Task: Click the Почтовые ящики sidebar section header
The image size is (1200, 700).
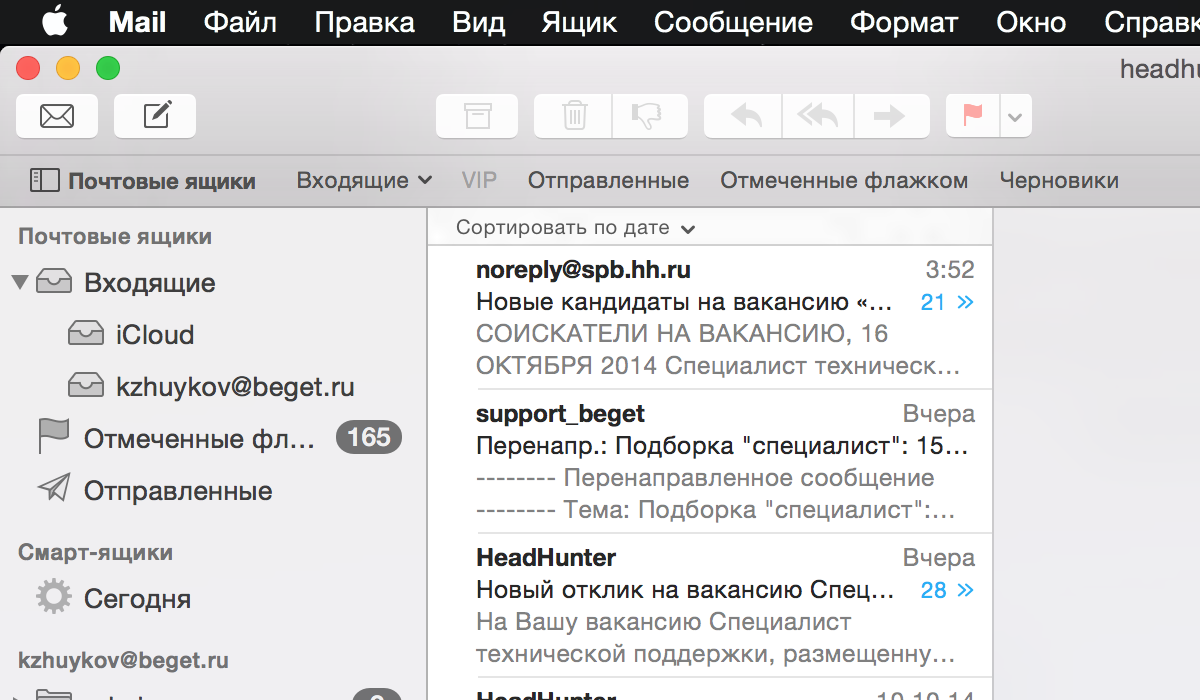Action: [115, 237]
